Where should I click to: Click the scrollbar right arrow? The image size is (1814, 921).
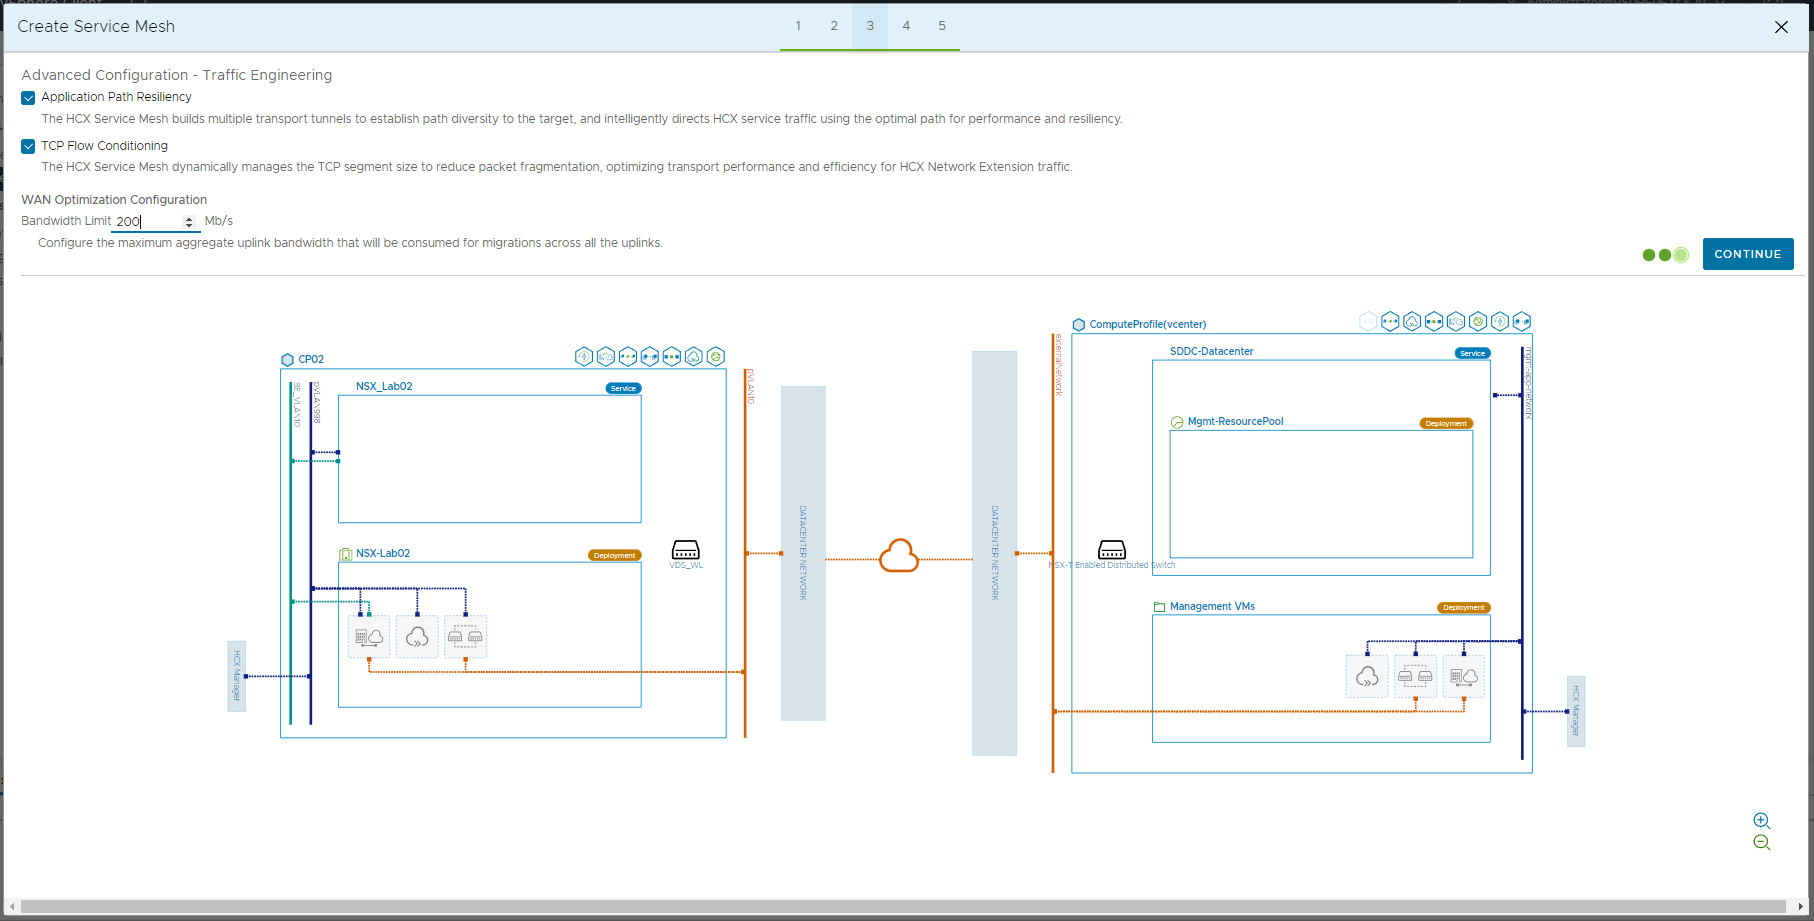(1801, 907)
